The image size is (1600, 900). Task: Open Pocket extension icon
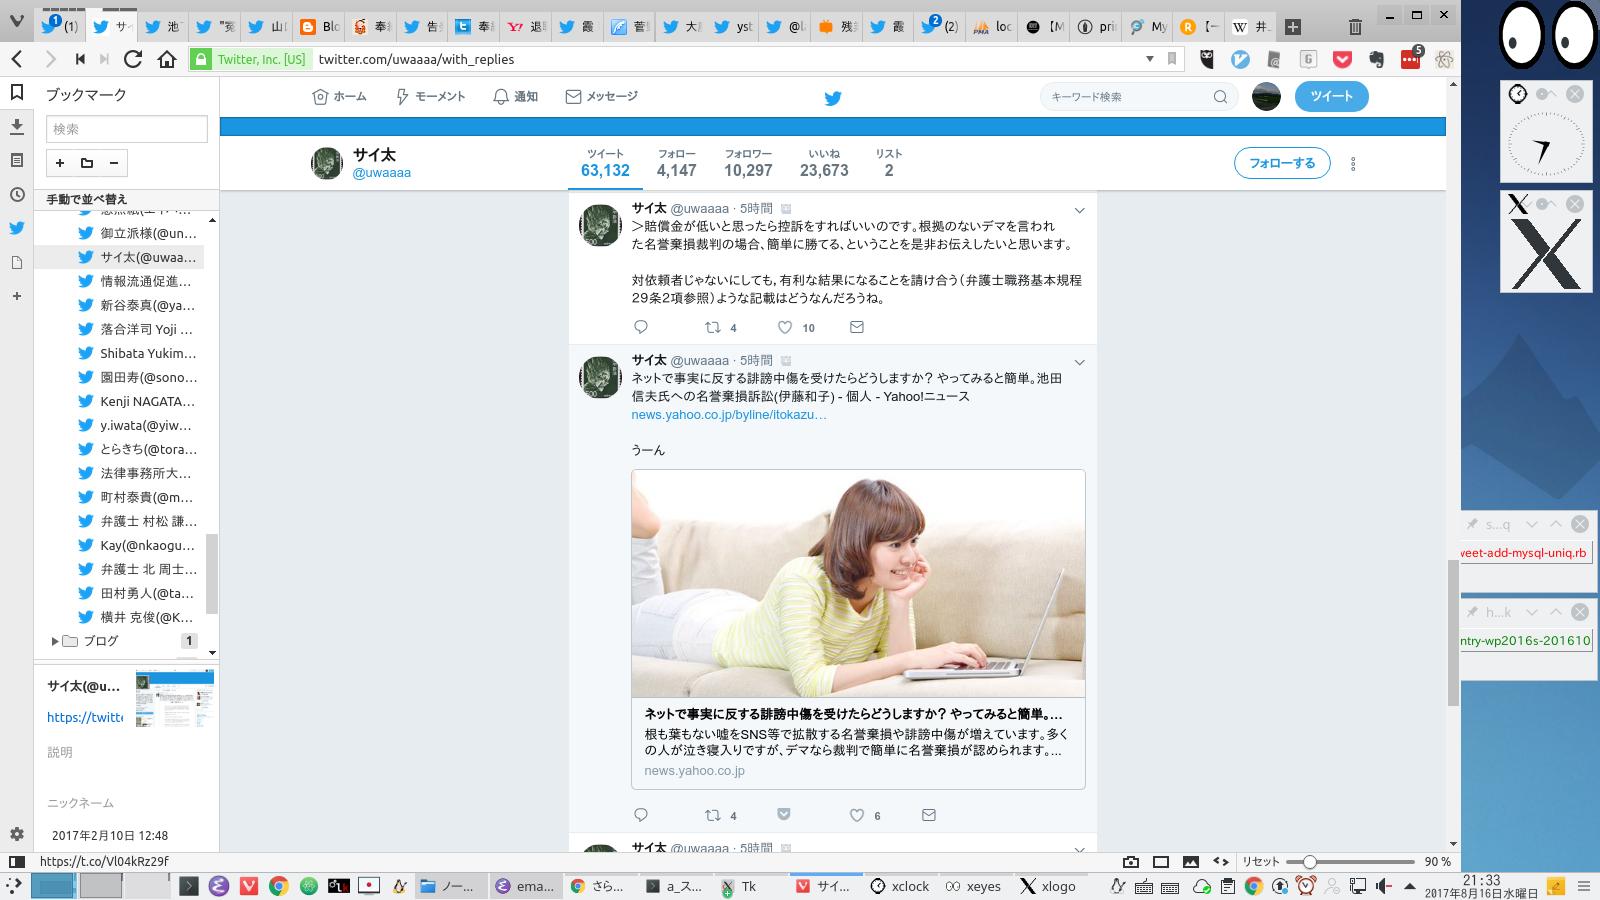(1342, 59)
